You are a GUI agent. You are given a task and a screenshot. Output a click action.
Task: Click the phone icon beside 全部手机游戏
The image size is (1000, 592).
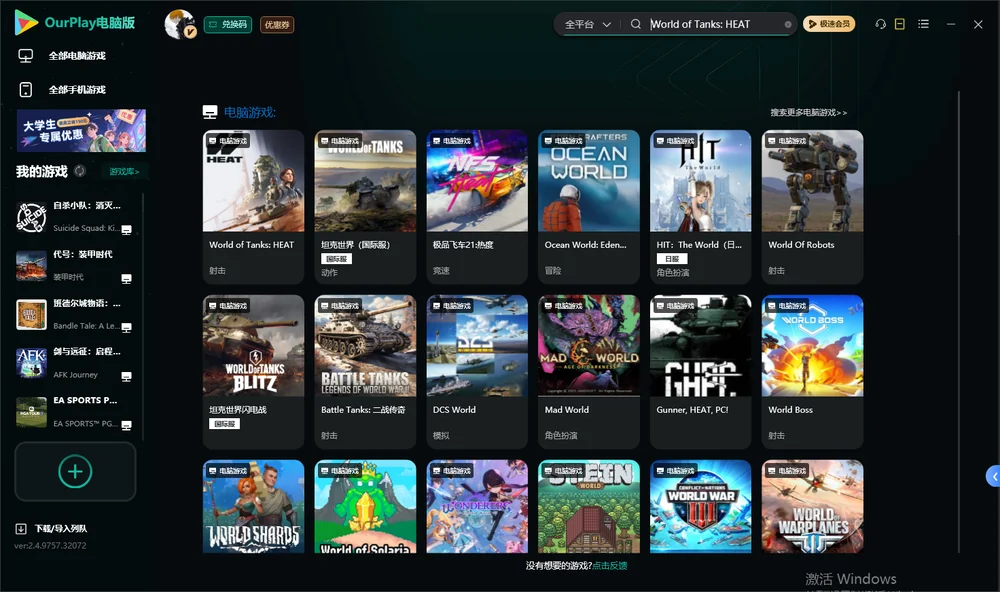(x=26, y=90)
